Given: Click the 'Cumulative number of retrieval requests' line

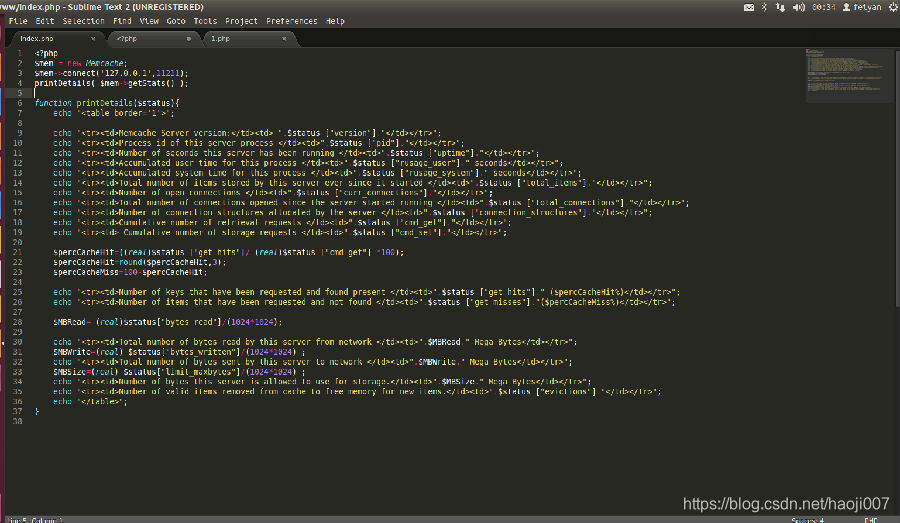Looking at the screenshot, I should point(282,222).
